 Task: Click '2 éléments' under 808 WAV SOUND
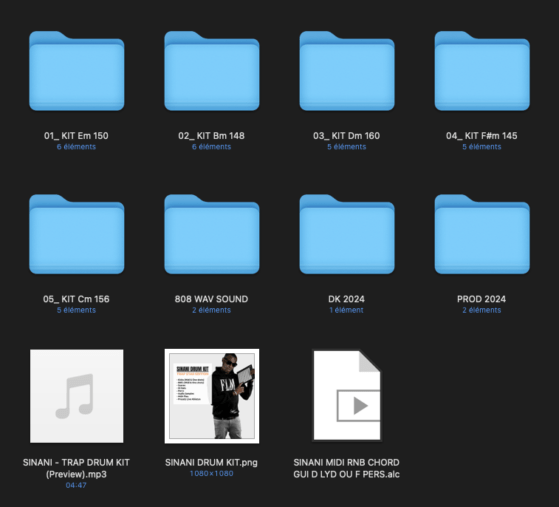tap(211, 310)
